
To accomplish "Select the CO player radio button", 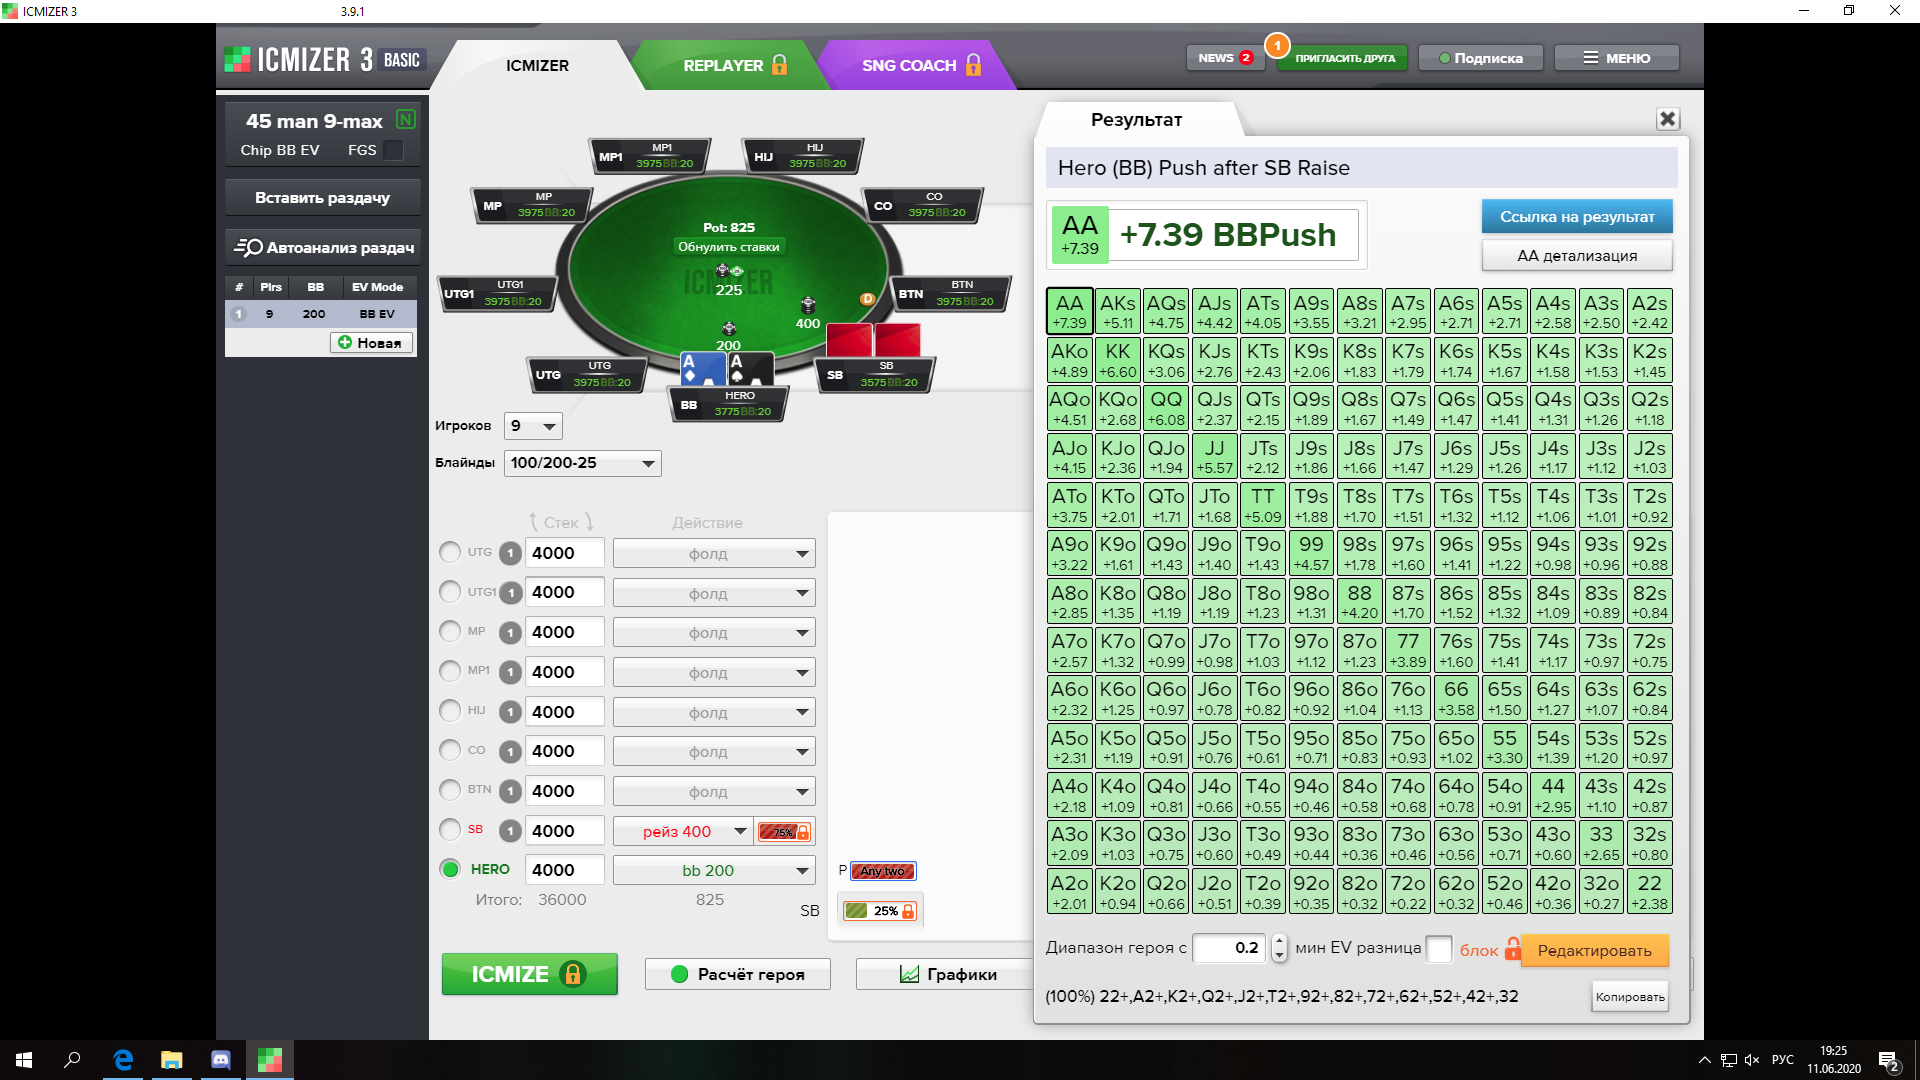I will pyautogui.click(x=450, y=750).
